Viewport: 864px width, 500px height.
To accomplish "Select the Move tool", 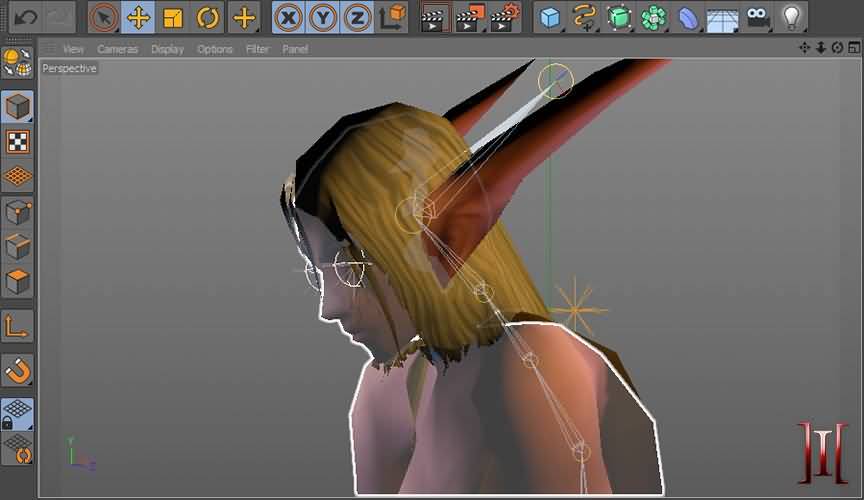I will click(138, 18).
